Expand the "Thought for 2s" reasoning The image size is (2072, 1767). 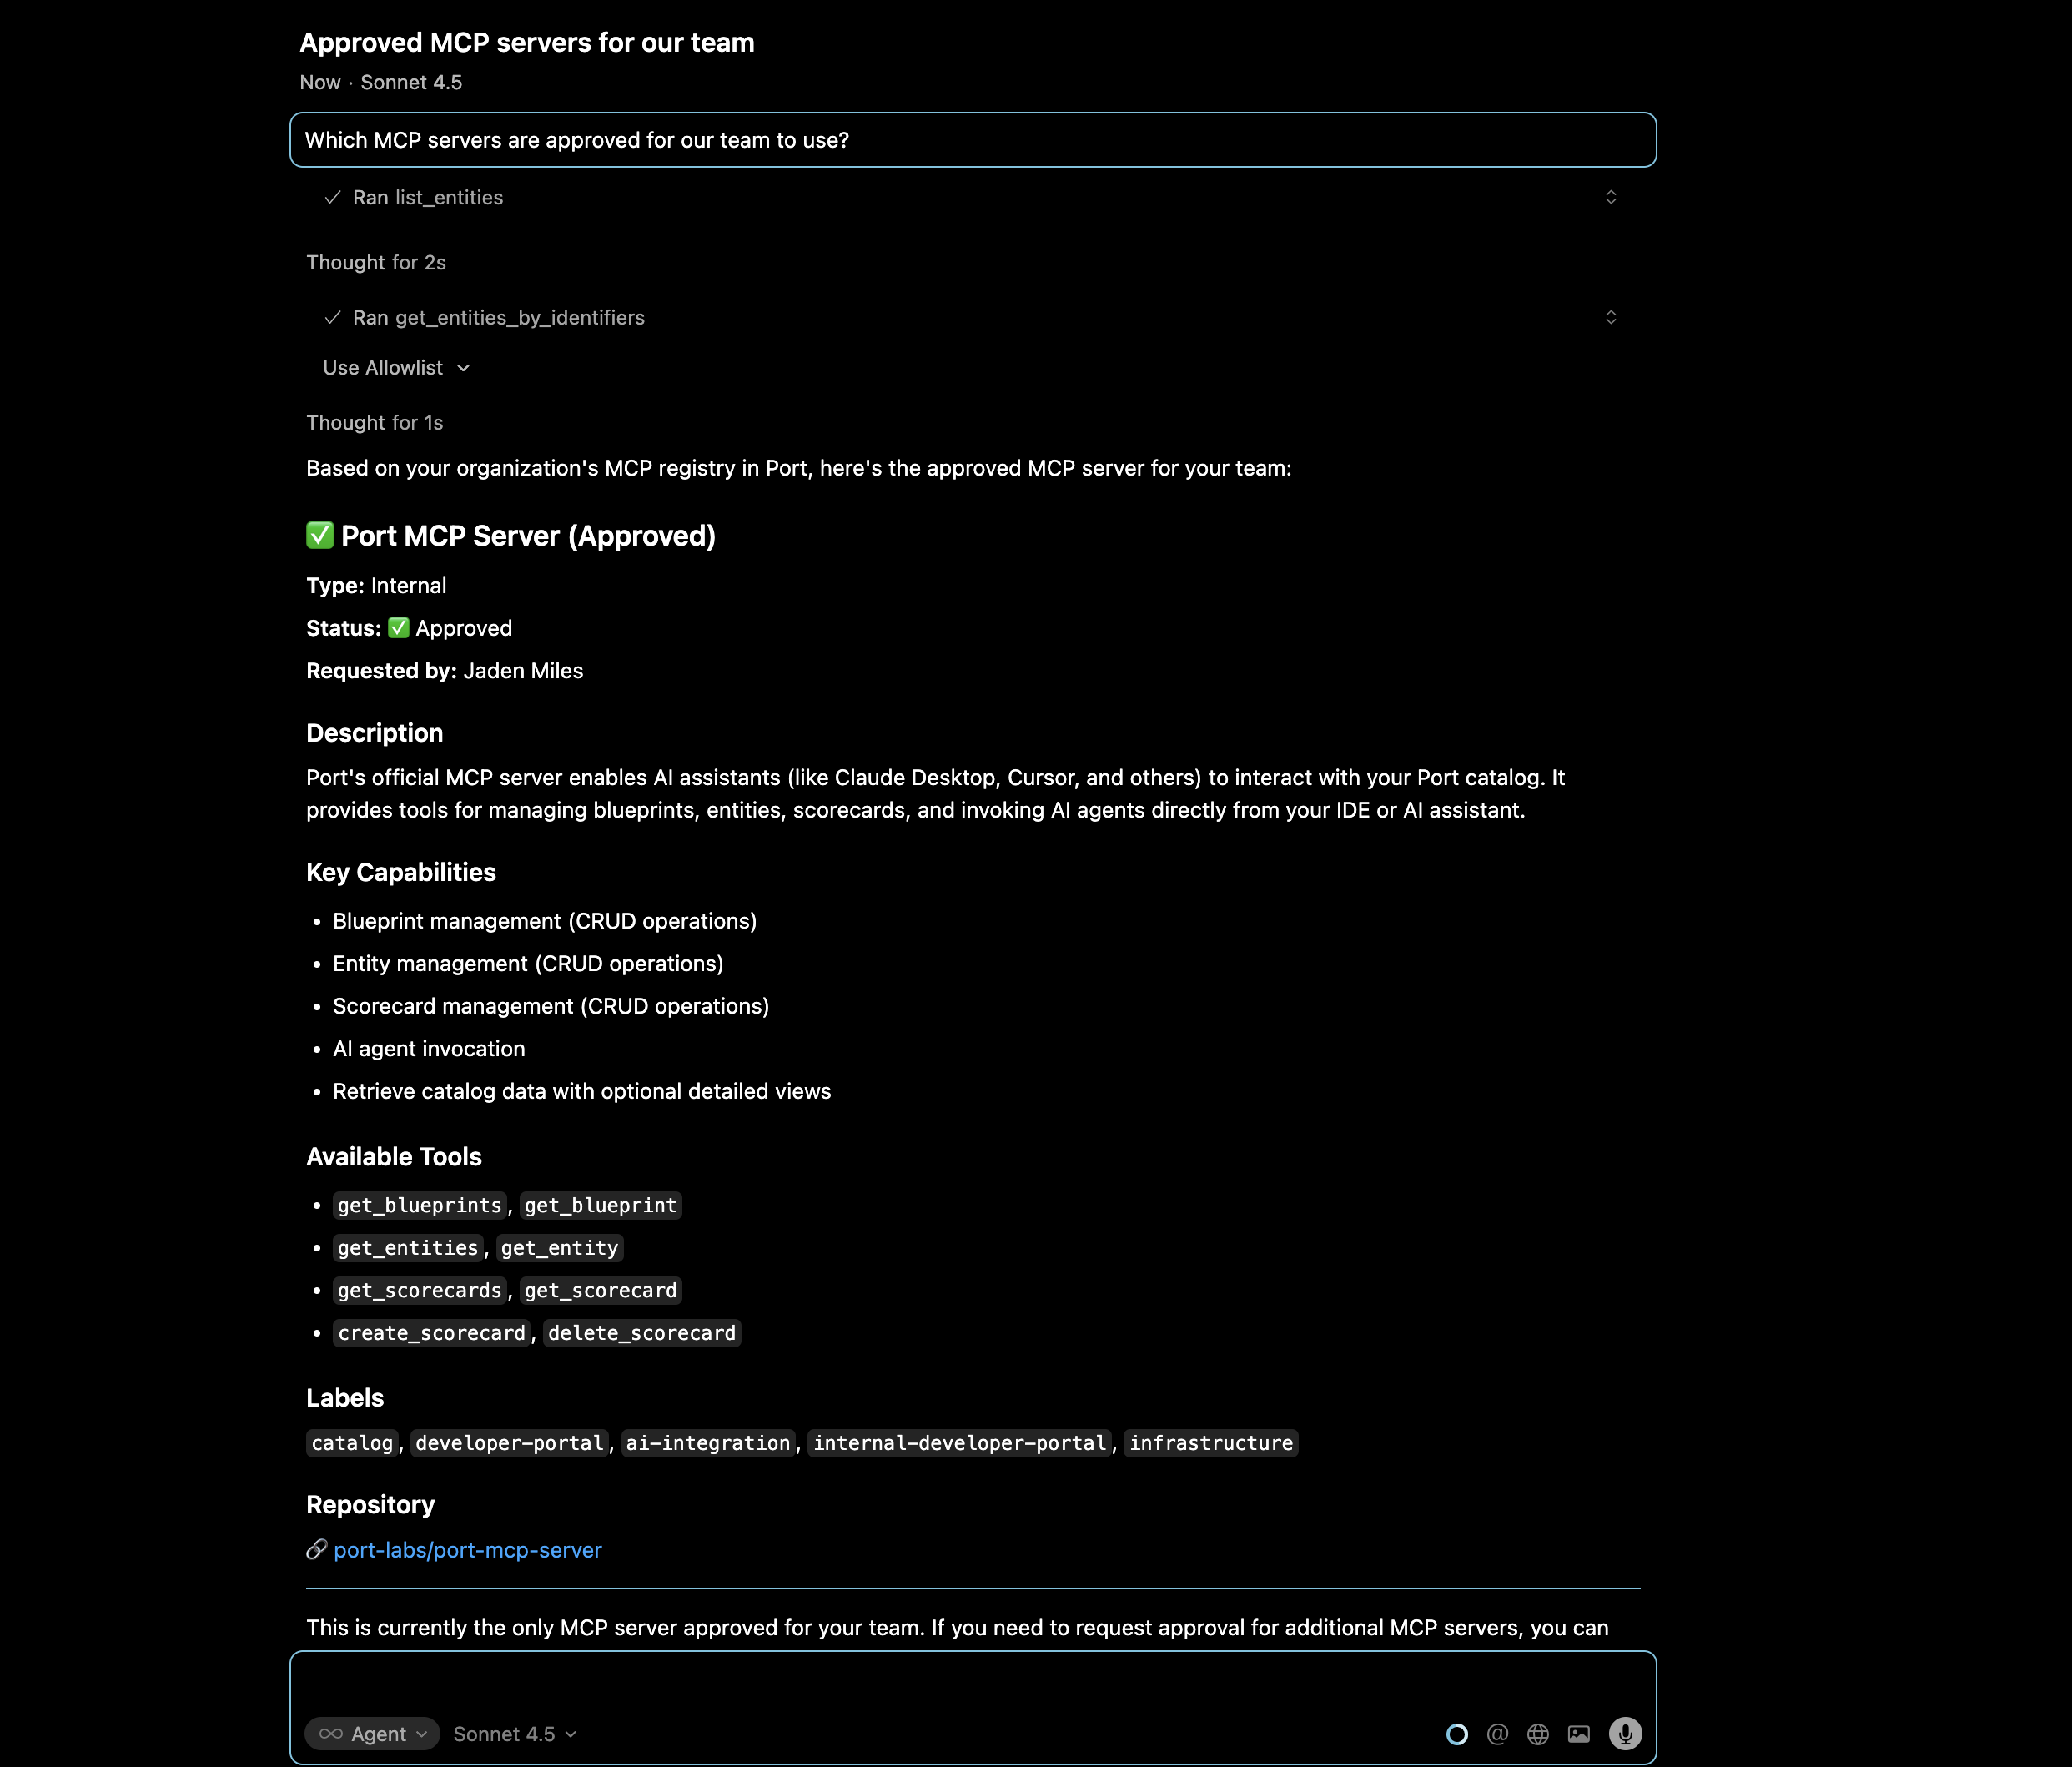tap(376, 263)
